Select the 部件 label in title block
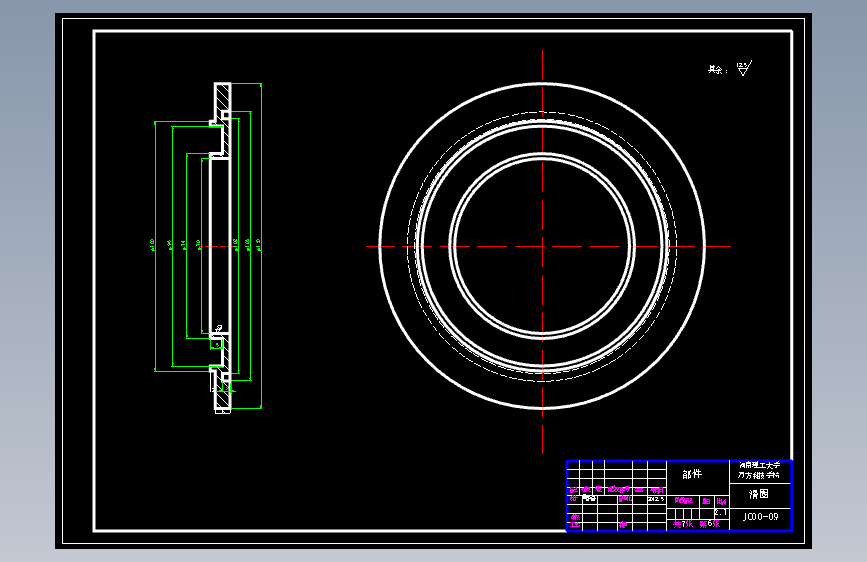867x562 pixels. click(x=692, y=474)
